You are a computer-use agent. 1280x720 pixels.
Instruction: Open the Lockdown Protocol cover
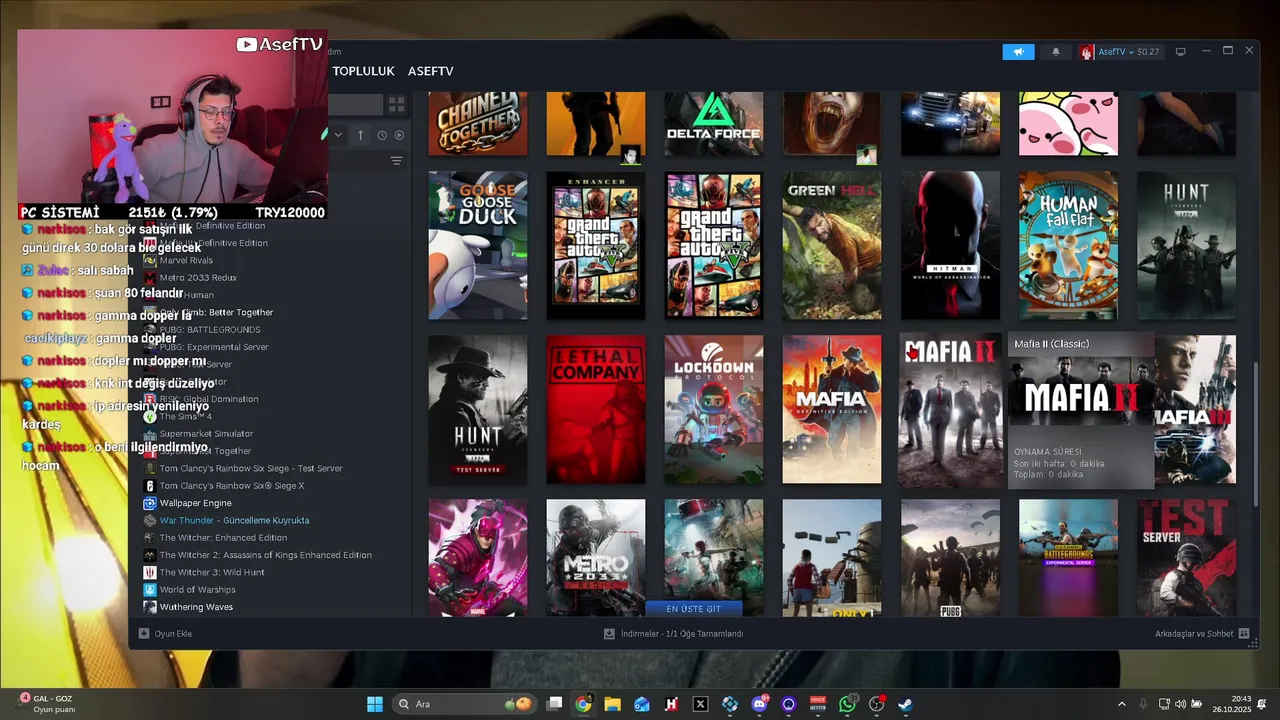(x=714, y=409)
